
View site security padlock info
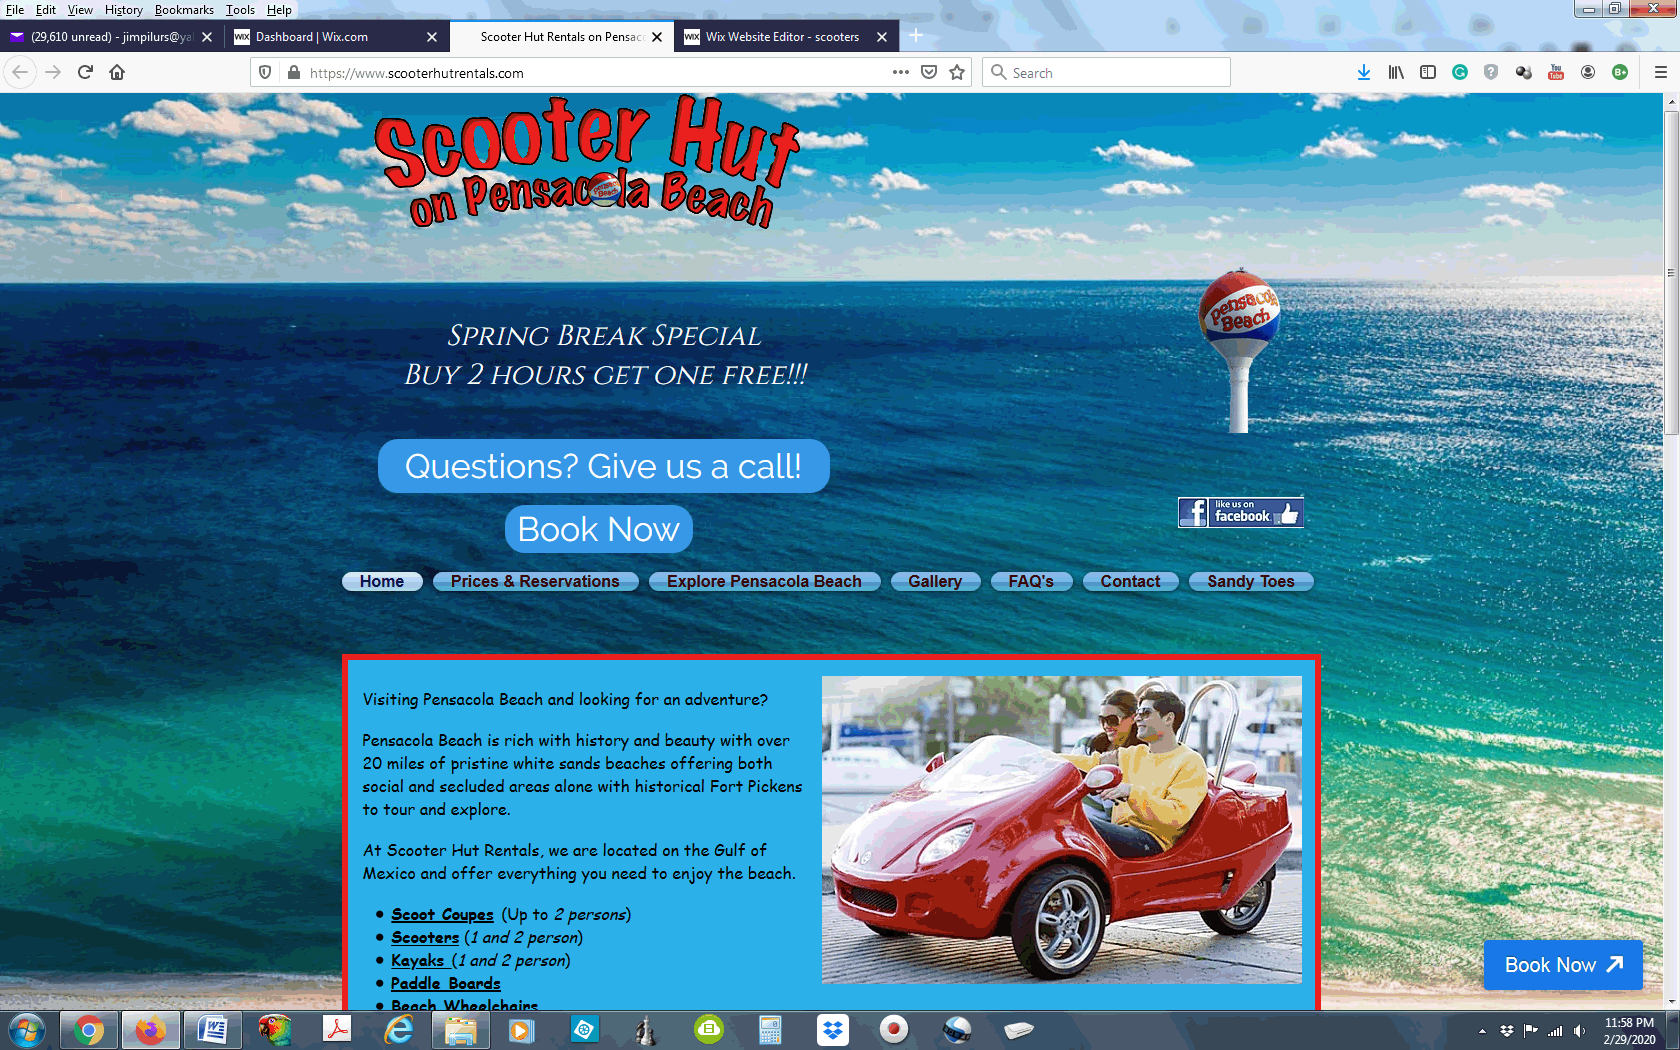tap(293, 72)
